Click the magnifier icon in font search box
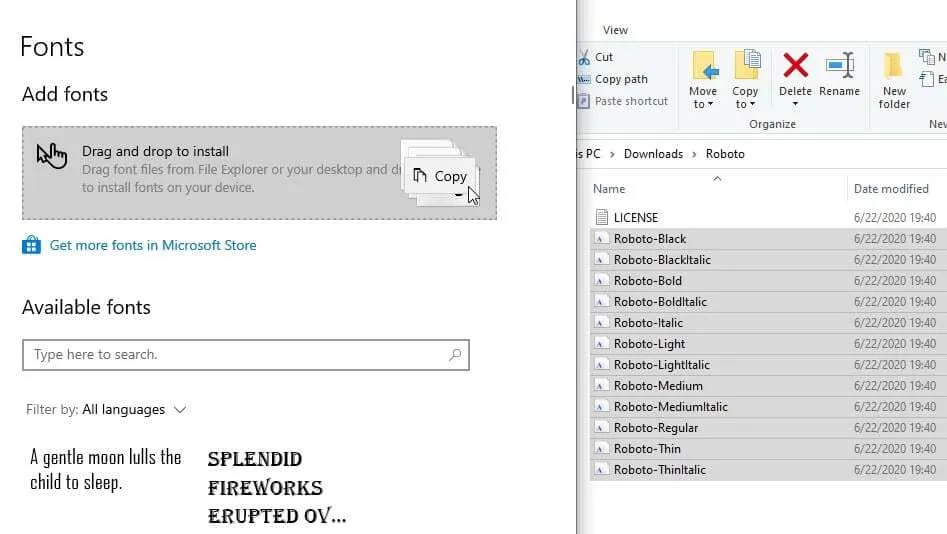The height and width of the screenshot is (534, 947). point(455,355)
